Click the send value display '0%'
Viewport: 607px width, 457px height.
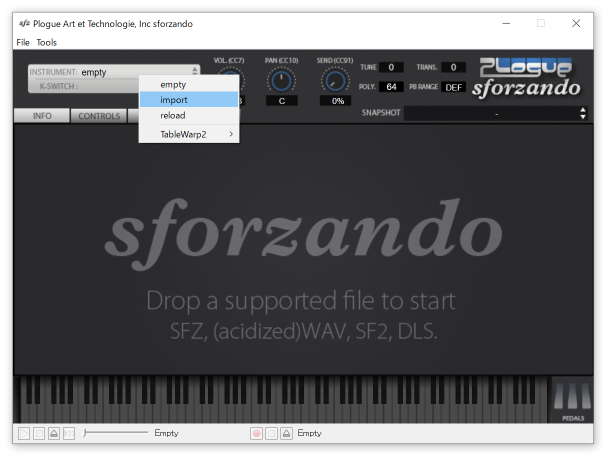click(x=336, y=101)
